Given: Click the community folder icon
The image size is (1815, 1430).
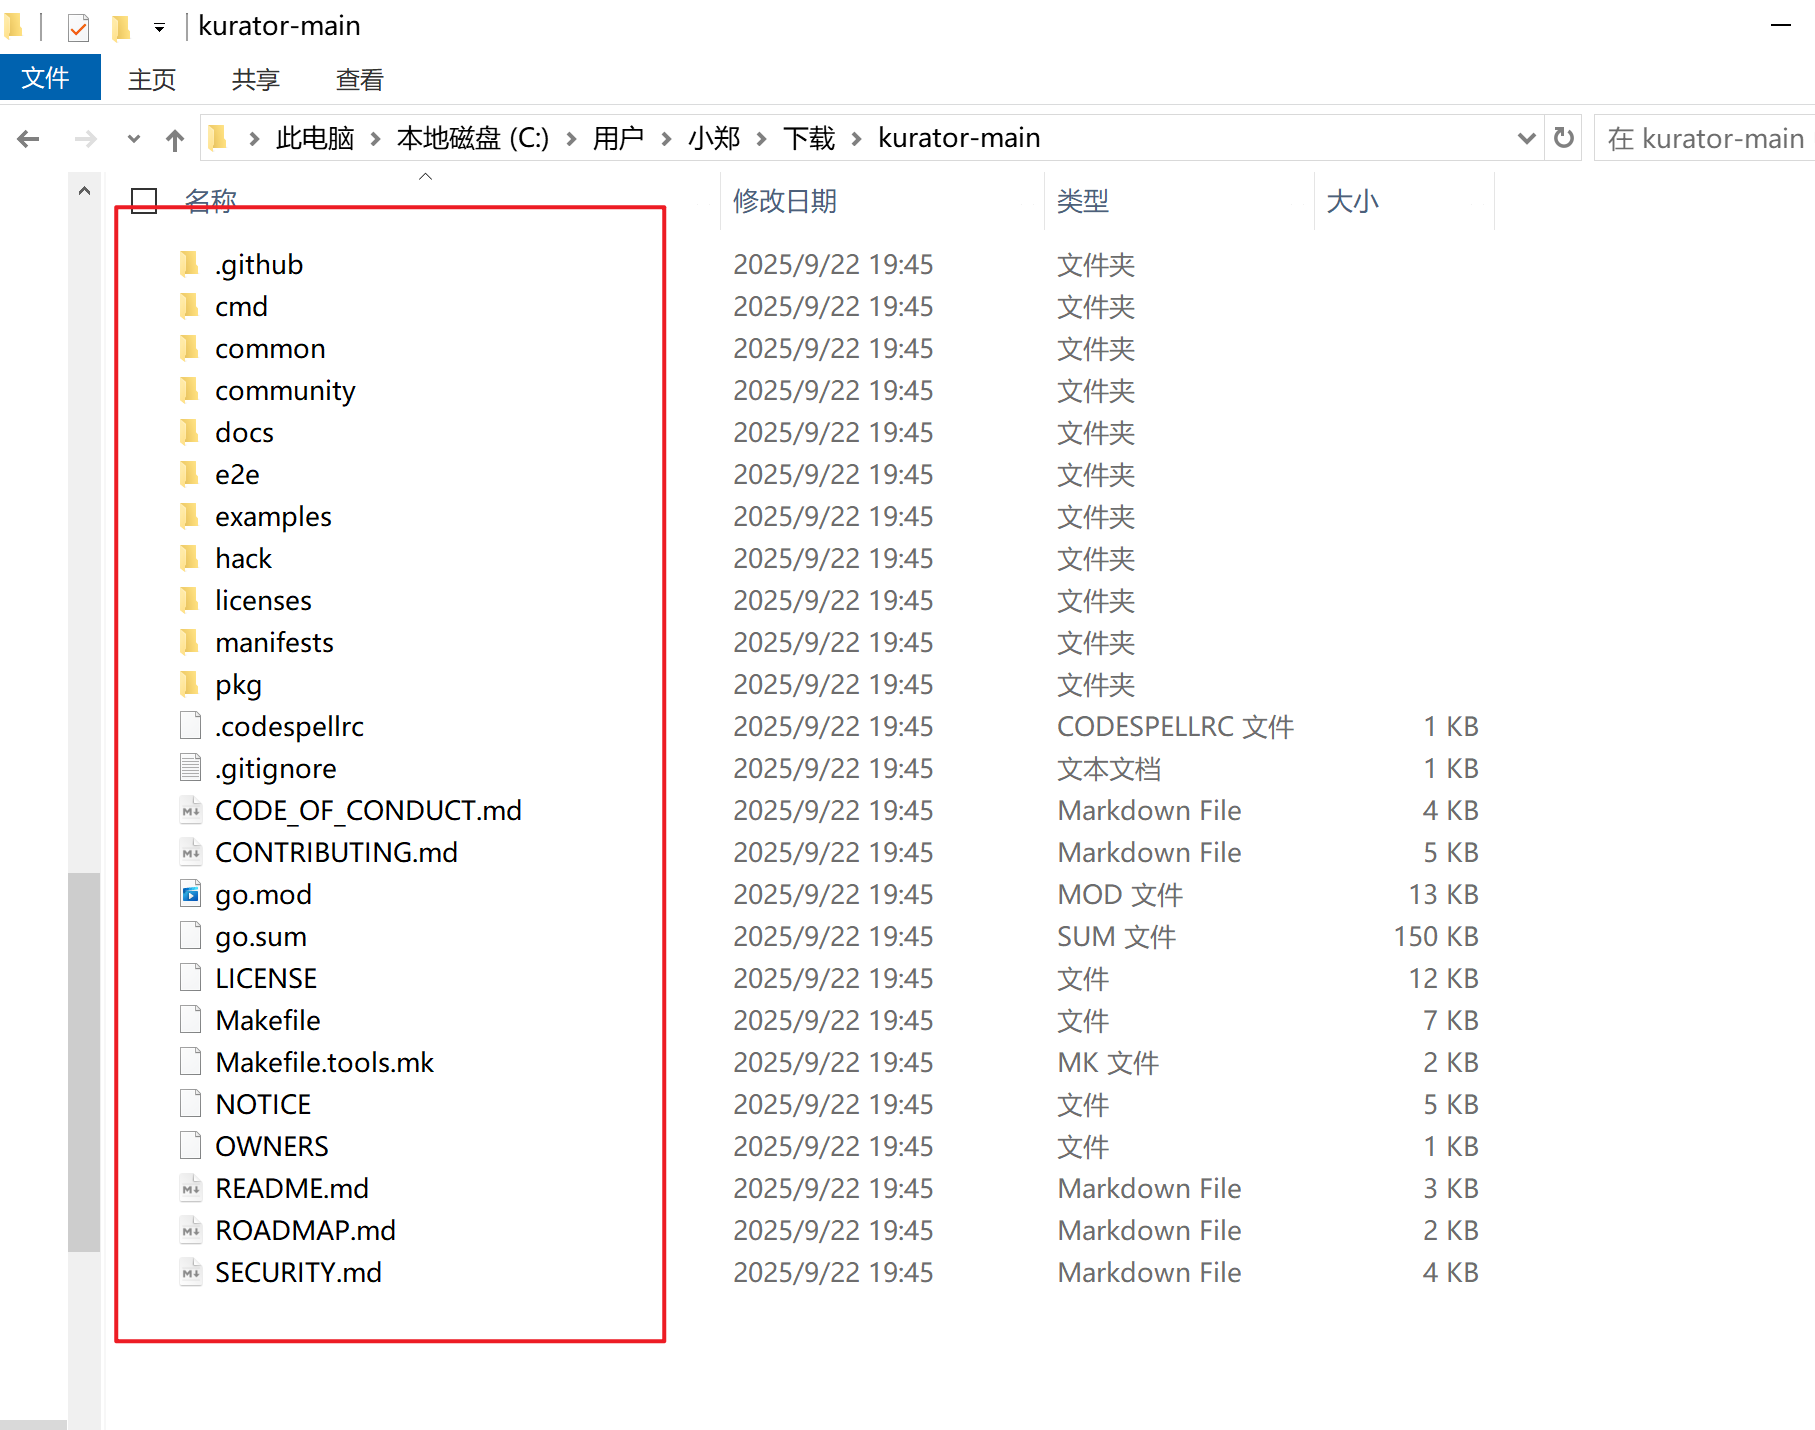Looking at the screenshot, I should 189,390.
